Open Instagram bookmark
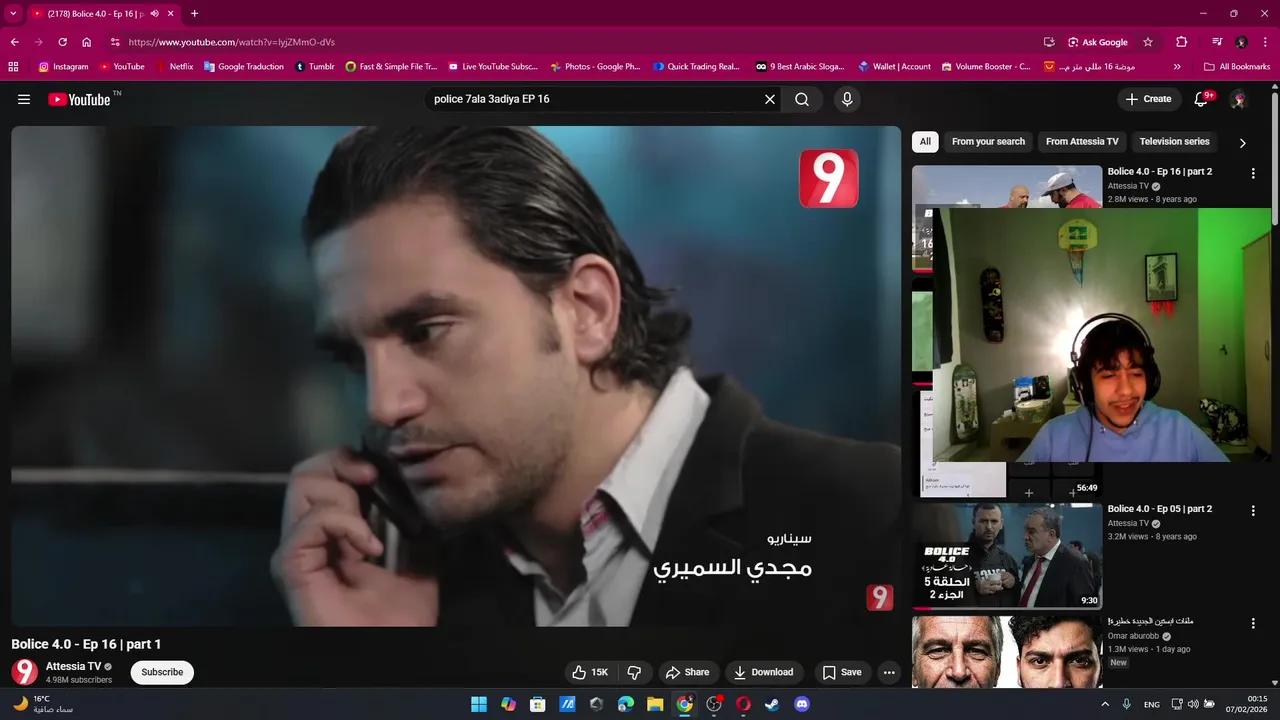The width and height of the screenshot is (1280, 720). point(64,67)
